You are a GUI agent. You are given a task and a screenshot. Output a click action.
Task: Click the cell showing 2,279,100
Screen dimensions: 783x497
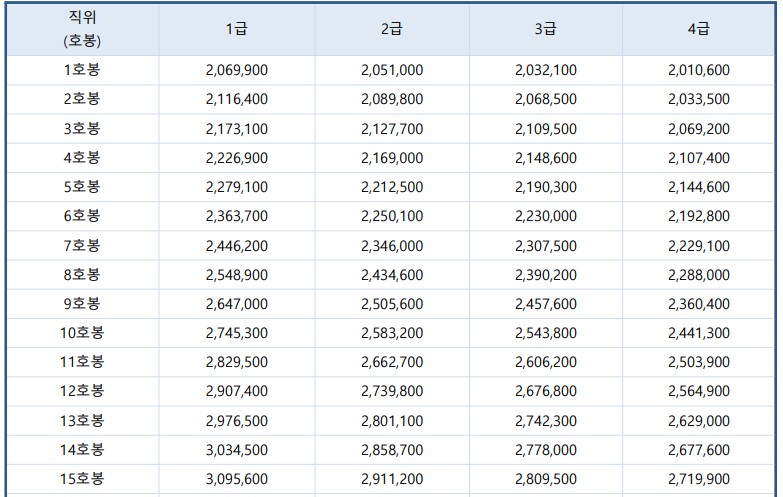(237, 187)
